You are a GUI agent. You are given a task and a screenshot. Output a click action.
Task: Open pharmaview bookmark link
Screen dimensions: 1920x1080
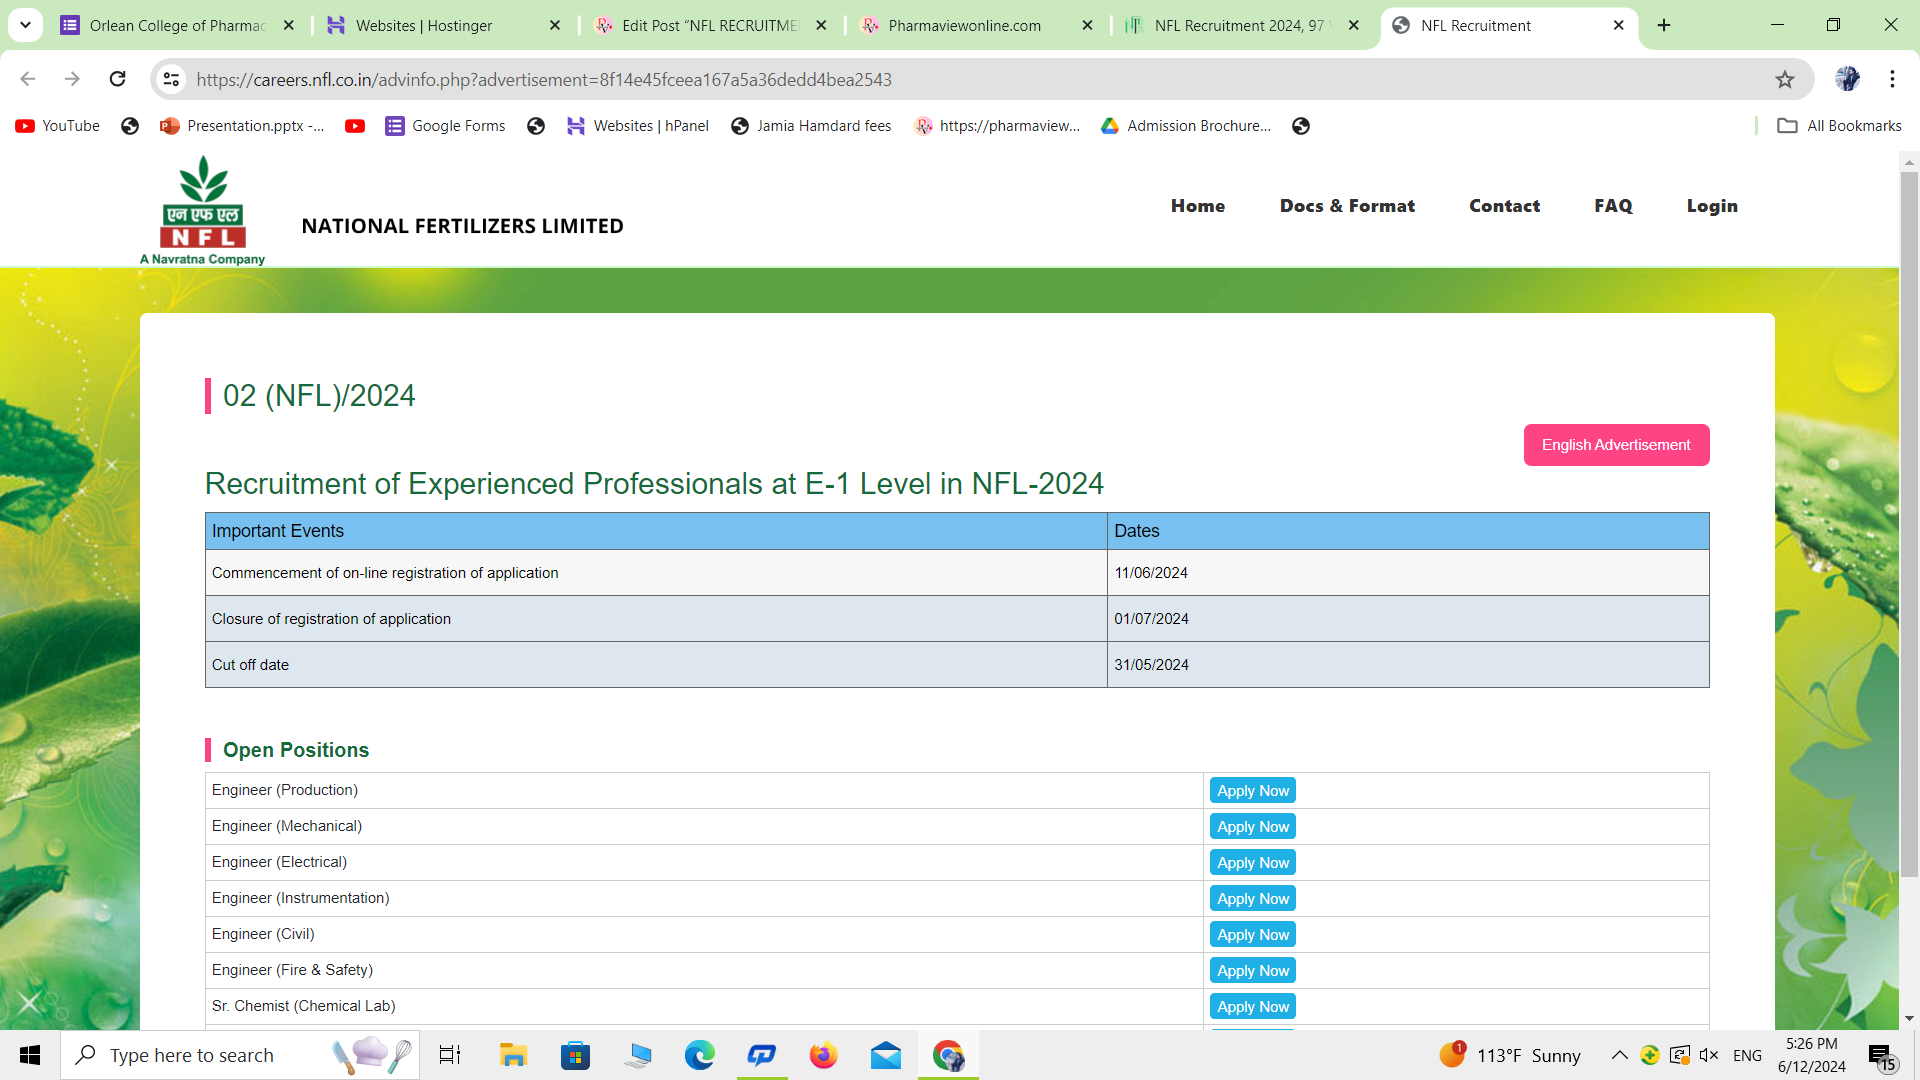point(997,126)
